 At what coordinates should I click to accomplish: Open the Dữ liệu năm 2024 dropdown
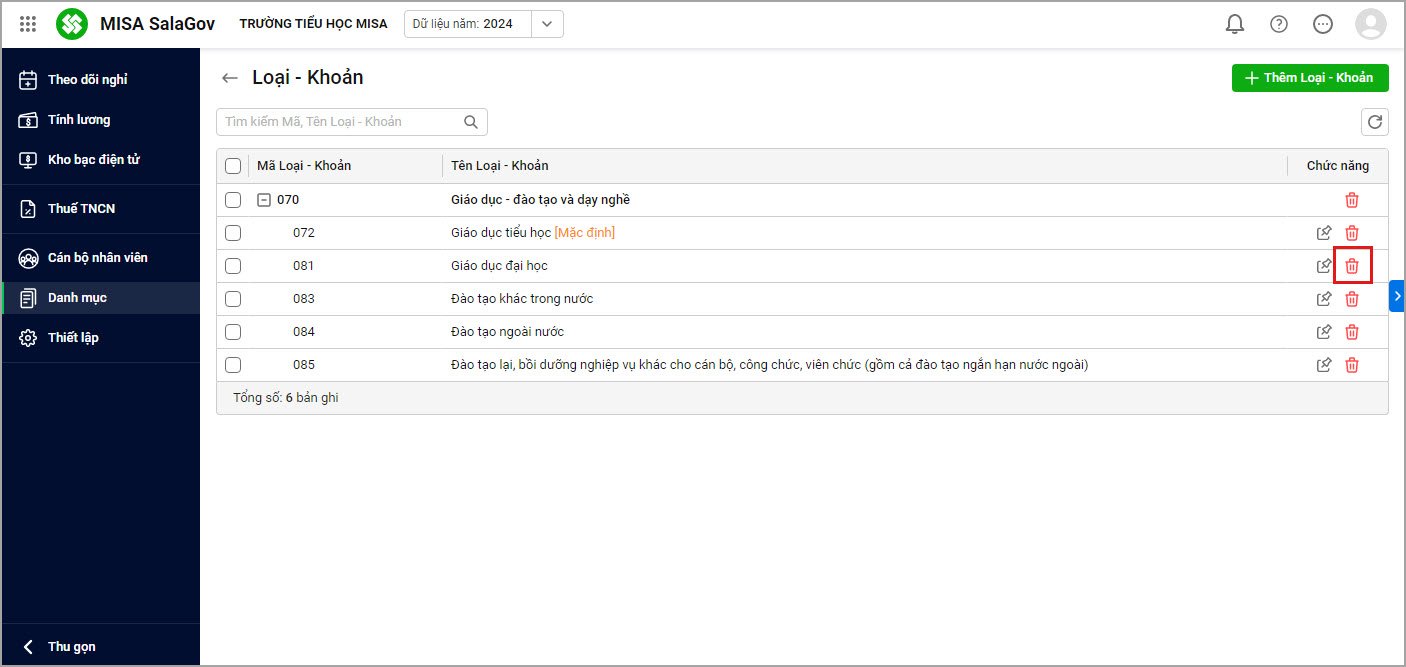[x=546, y=24]
